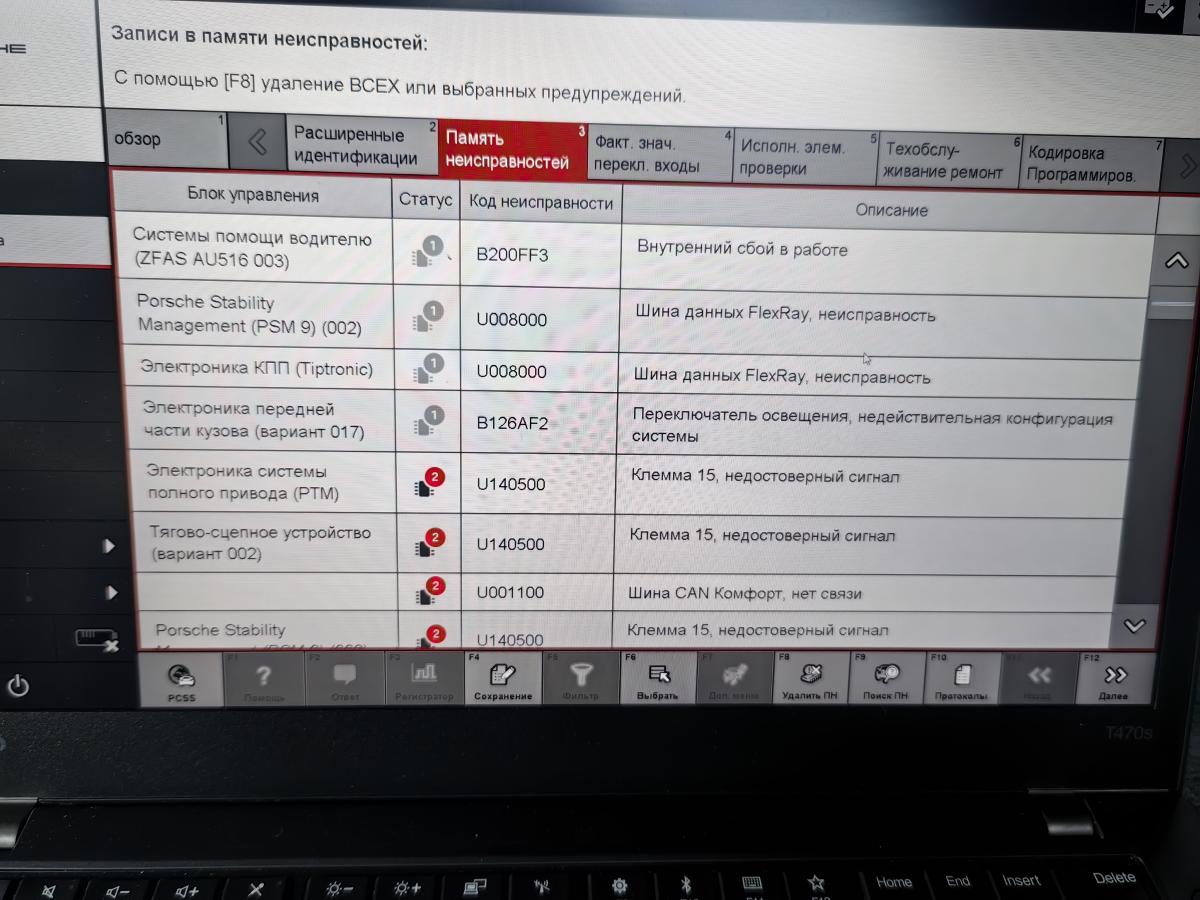Viewport: 1200px width, 900px height.
Task: Click the Выбрать (F6) select icon
Action: (x=657, y=679)
